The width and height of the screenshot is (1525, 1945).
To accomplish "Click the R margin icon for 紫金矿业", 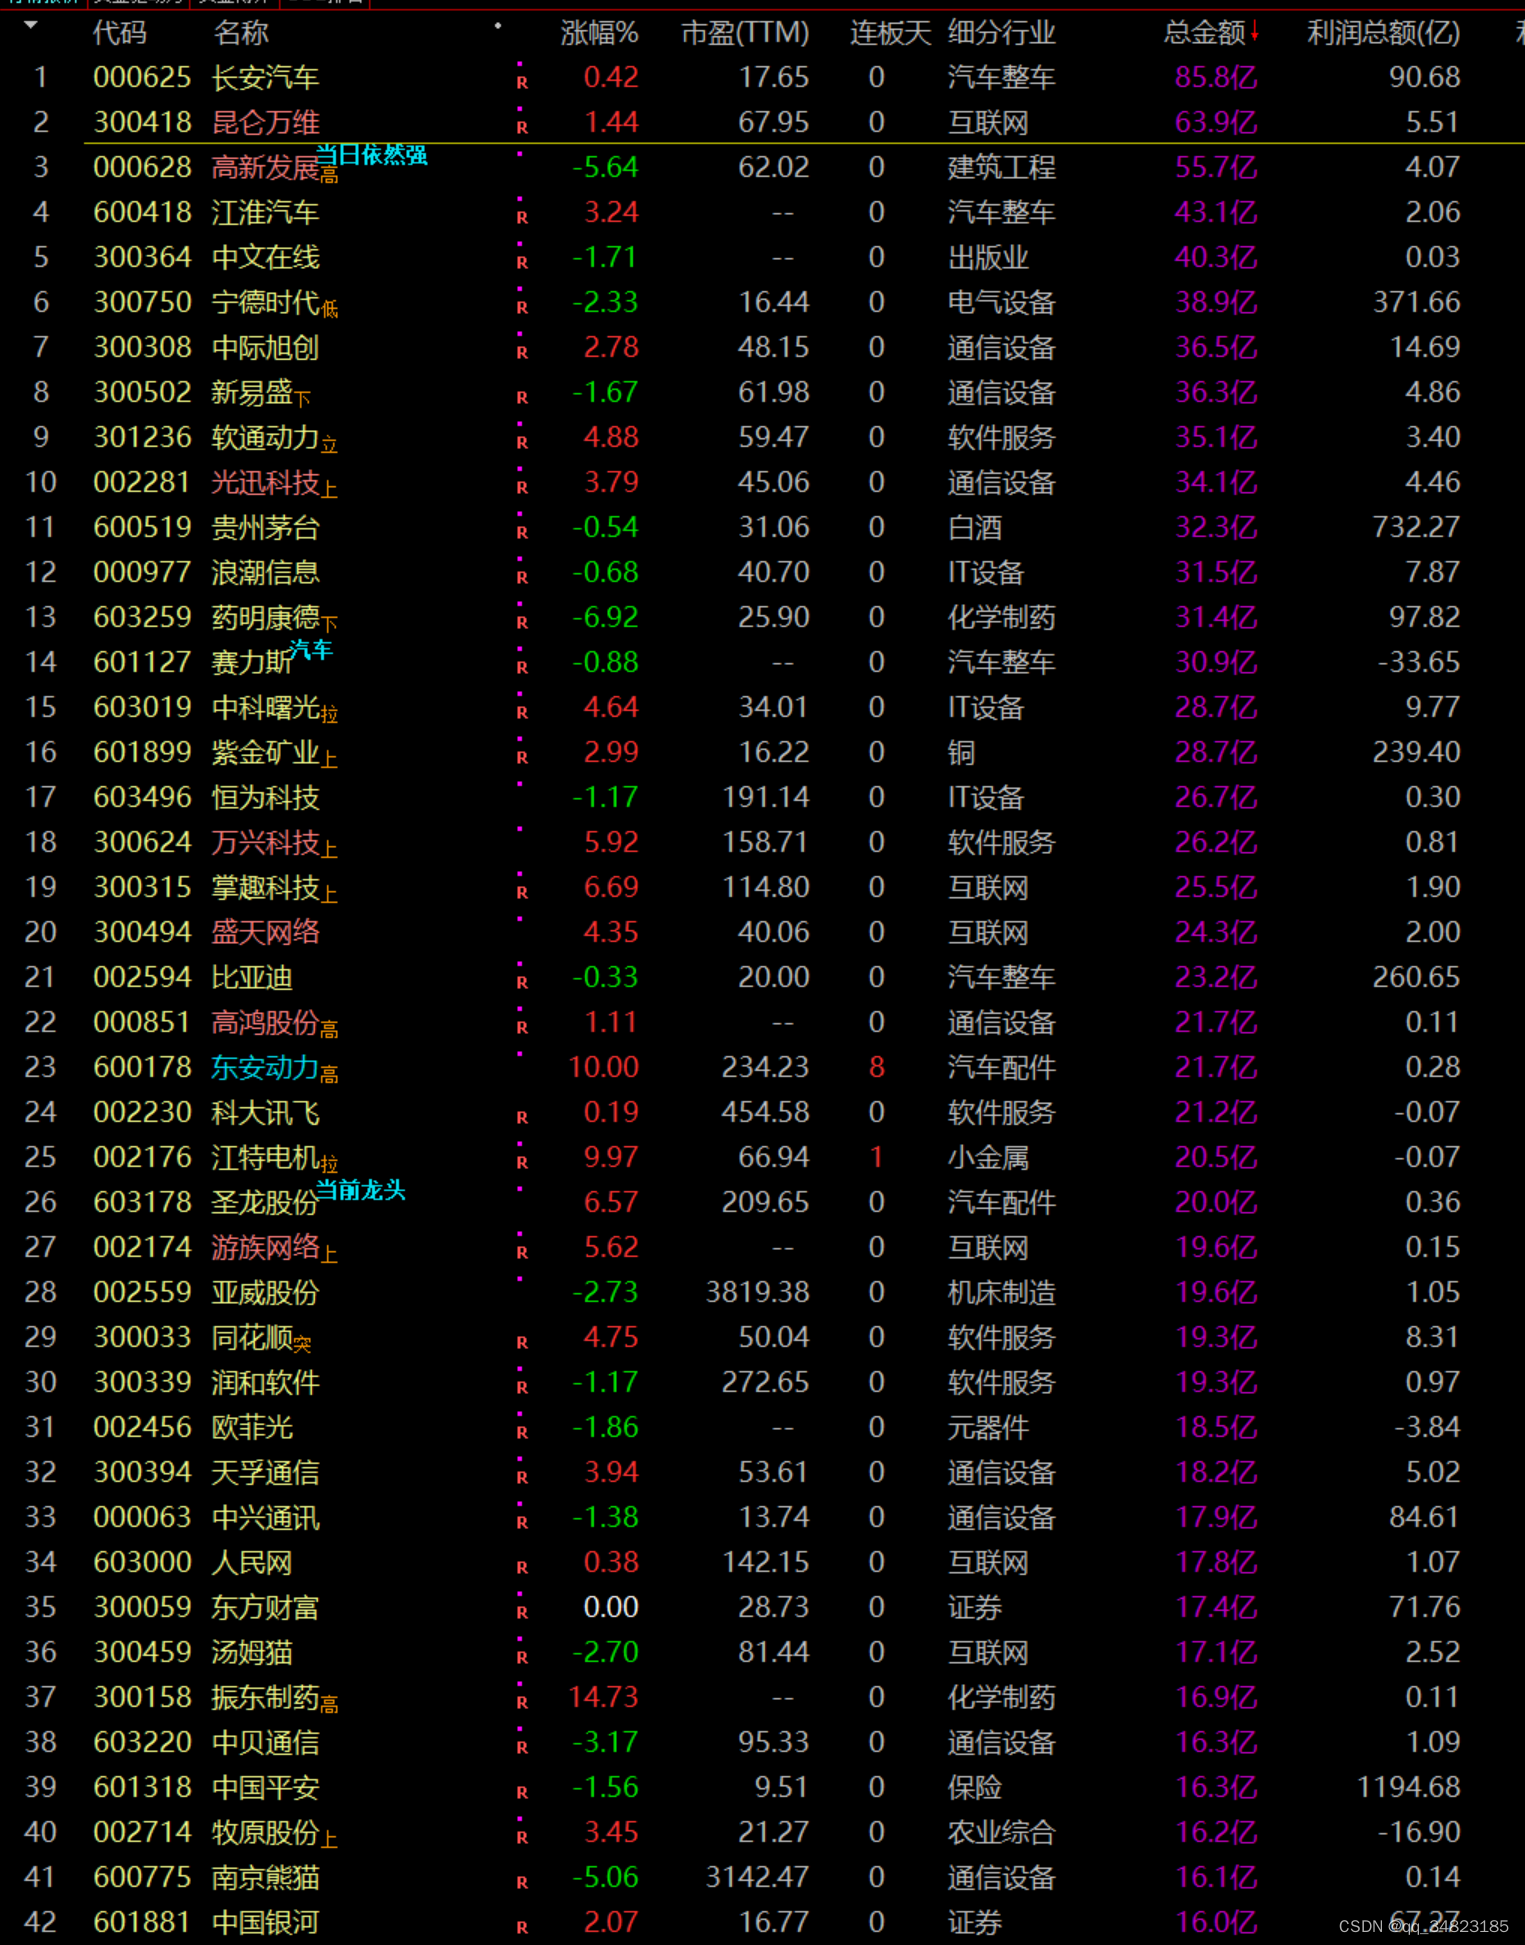I will 521,758.
